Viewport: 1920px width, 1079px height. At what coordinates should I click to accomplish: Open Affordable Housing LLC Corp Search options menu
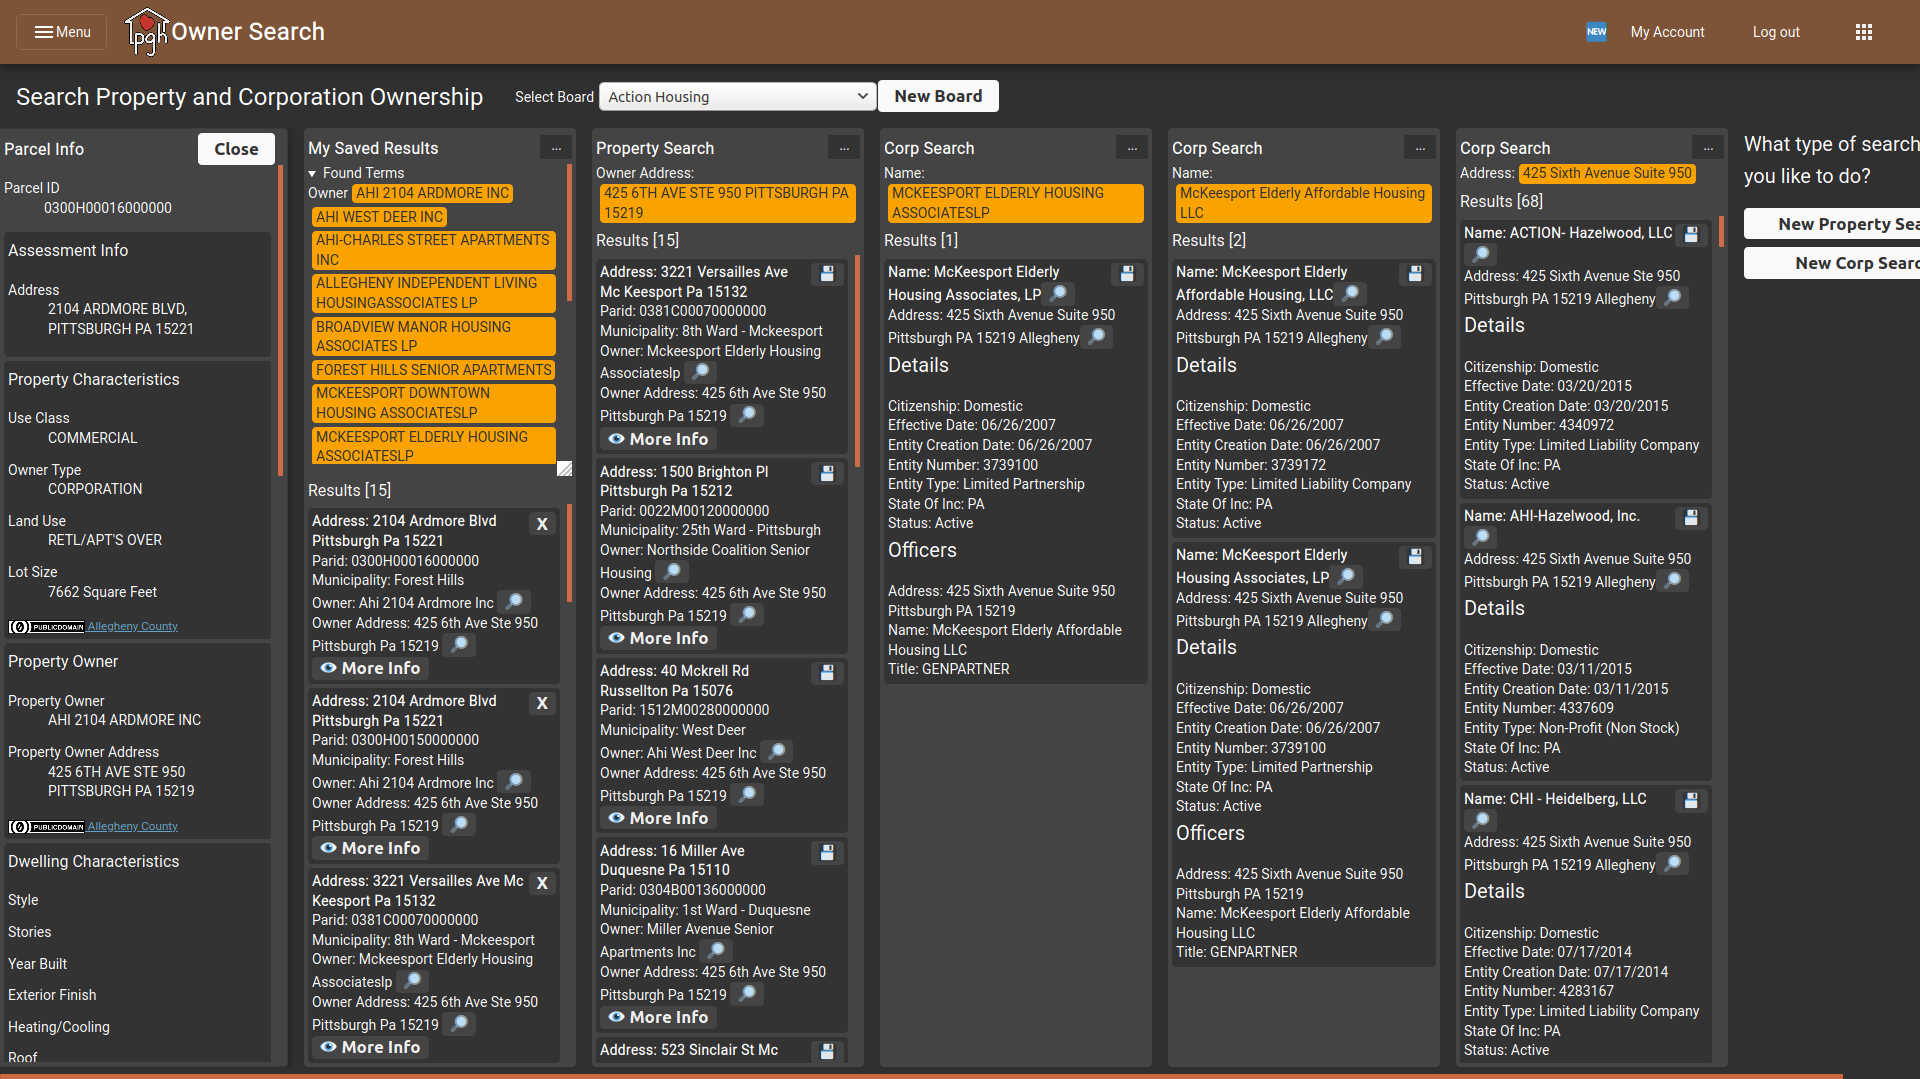pyautogui.click(x=1420, y=148)
